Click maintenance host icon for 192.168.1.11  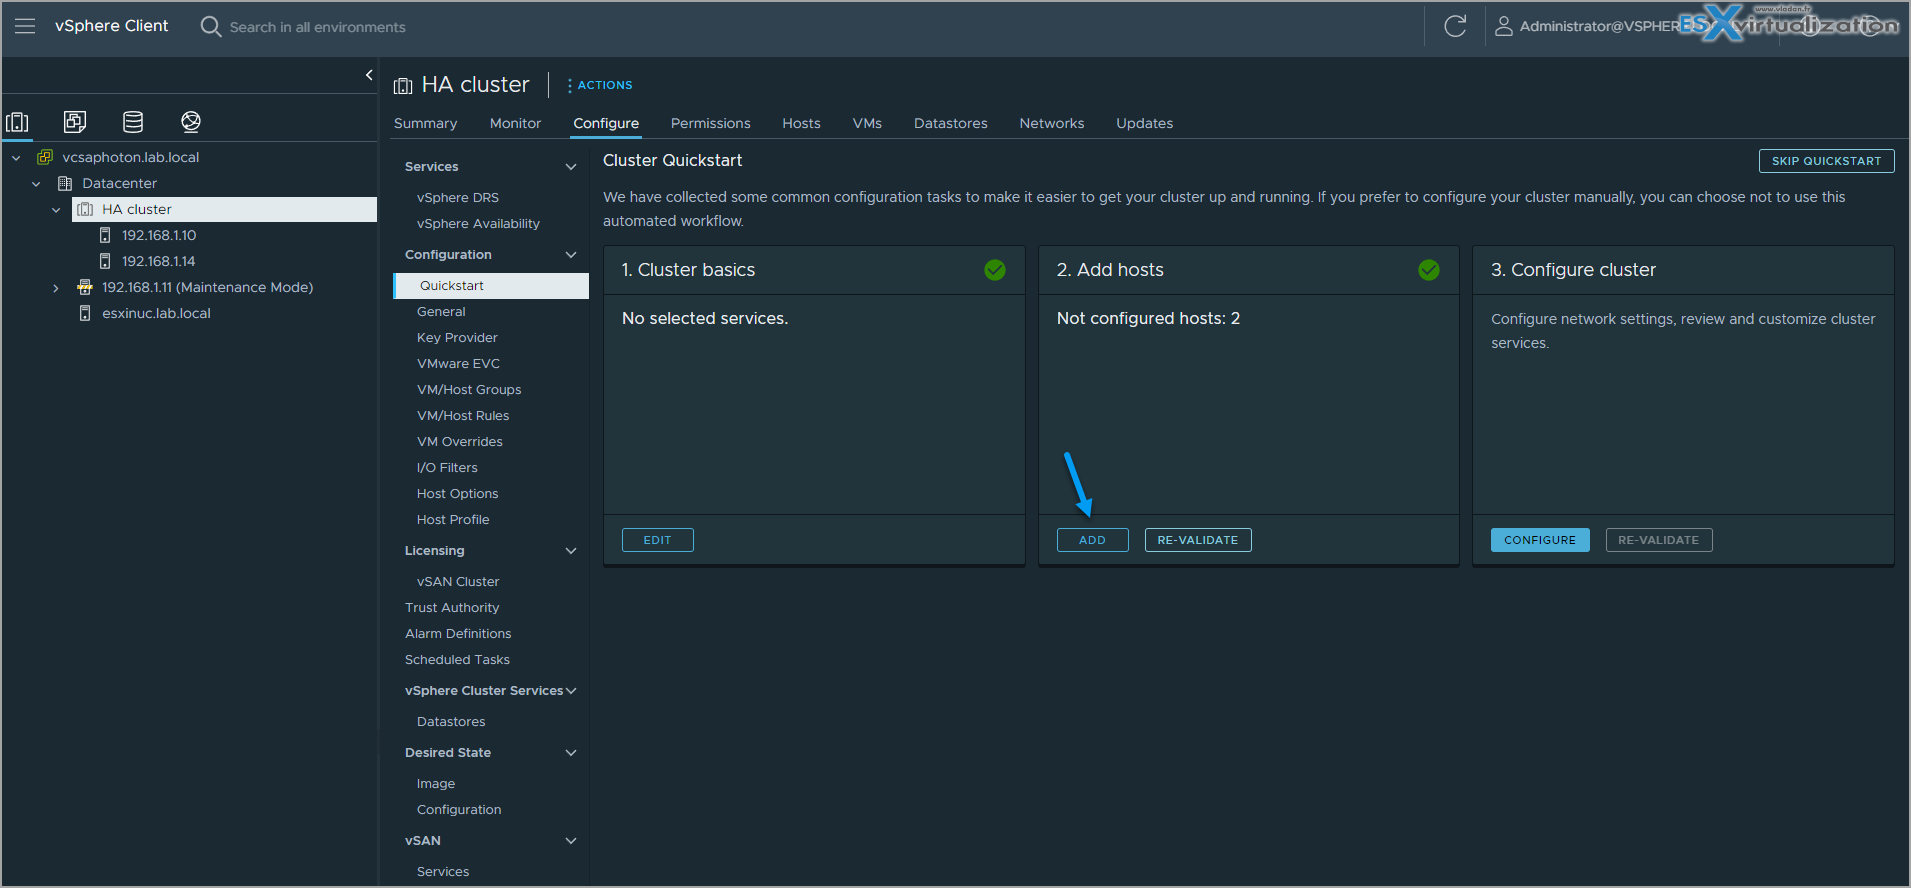tap(85, 287)
